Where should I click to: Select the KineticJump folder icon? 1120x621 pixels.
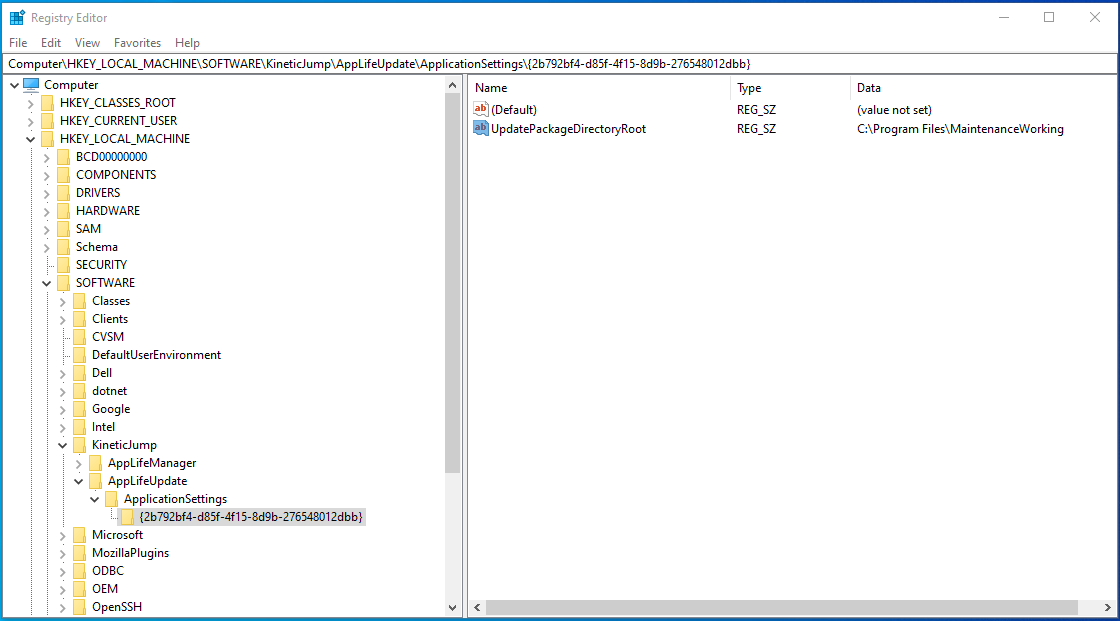[x=79, y=444]
